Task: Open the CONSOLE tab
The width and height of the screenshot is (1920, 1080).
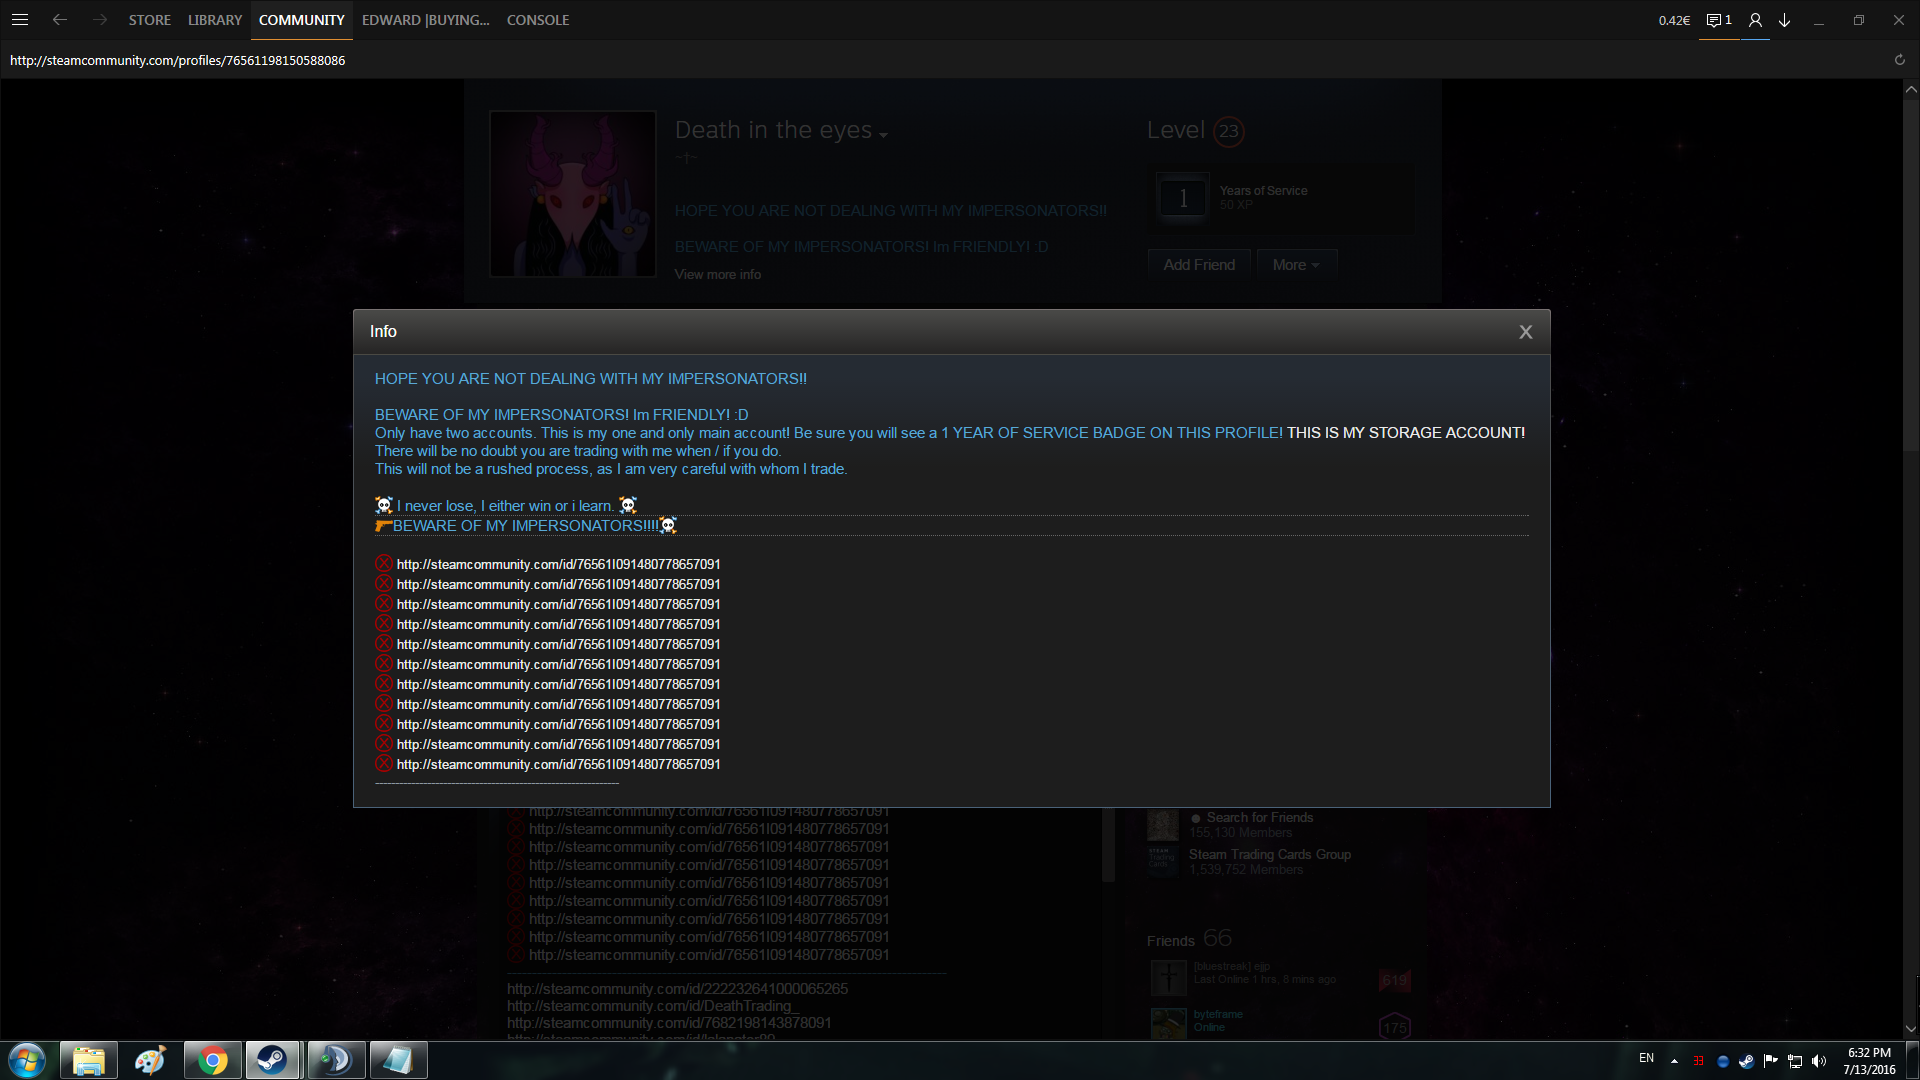Action: [x=538, y=20]
